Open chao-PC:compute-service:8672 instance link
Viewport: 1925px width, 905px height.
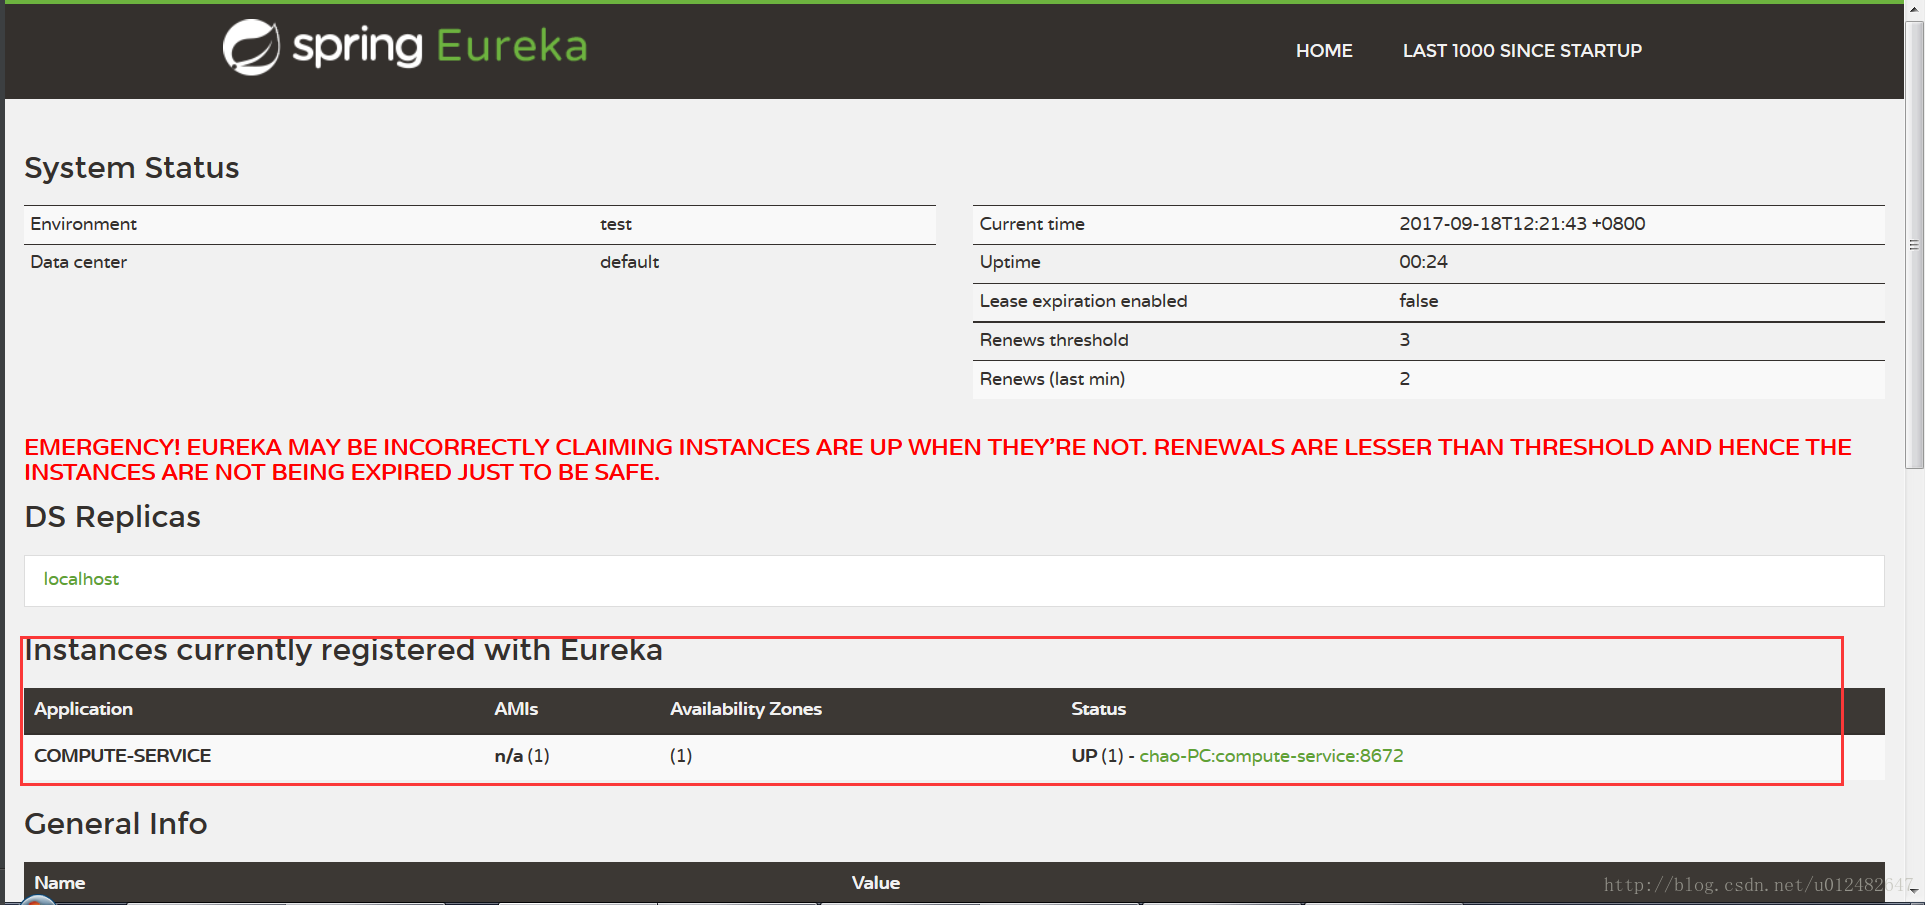tap(1271, 756)
